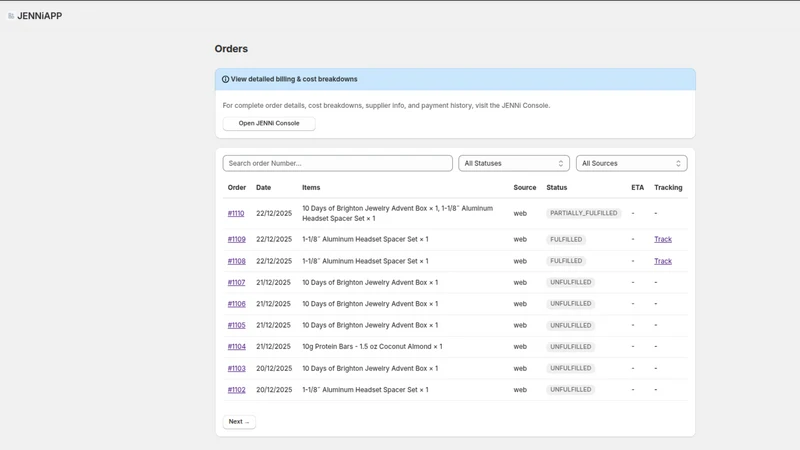The height and width of the screenshot is (450, 800).
Task: Open order #1105
Action: click(236, 326)
